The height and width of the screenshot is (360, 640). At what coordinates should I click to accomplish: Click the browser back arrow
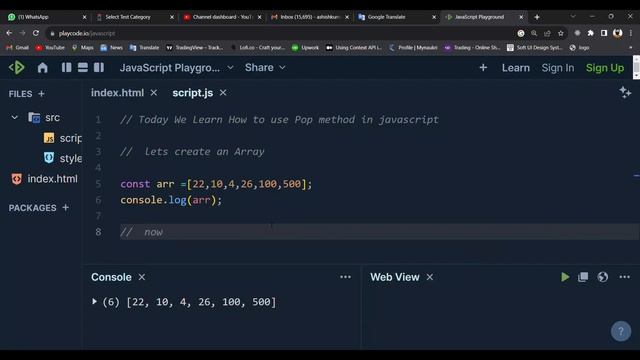point(9,33)
